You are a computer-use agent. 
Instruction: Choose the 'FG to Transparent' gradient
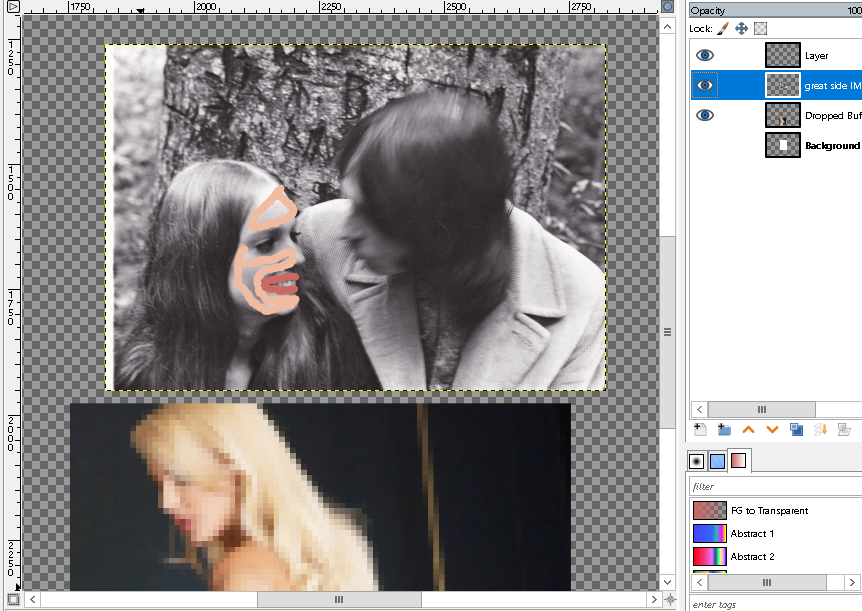(769, 510)
